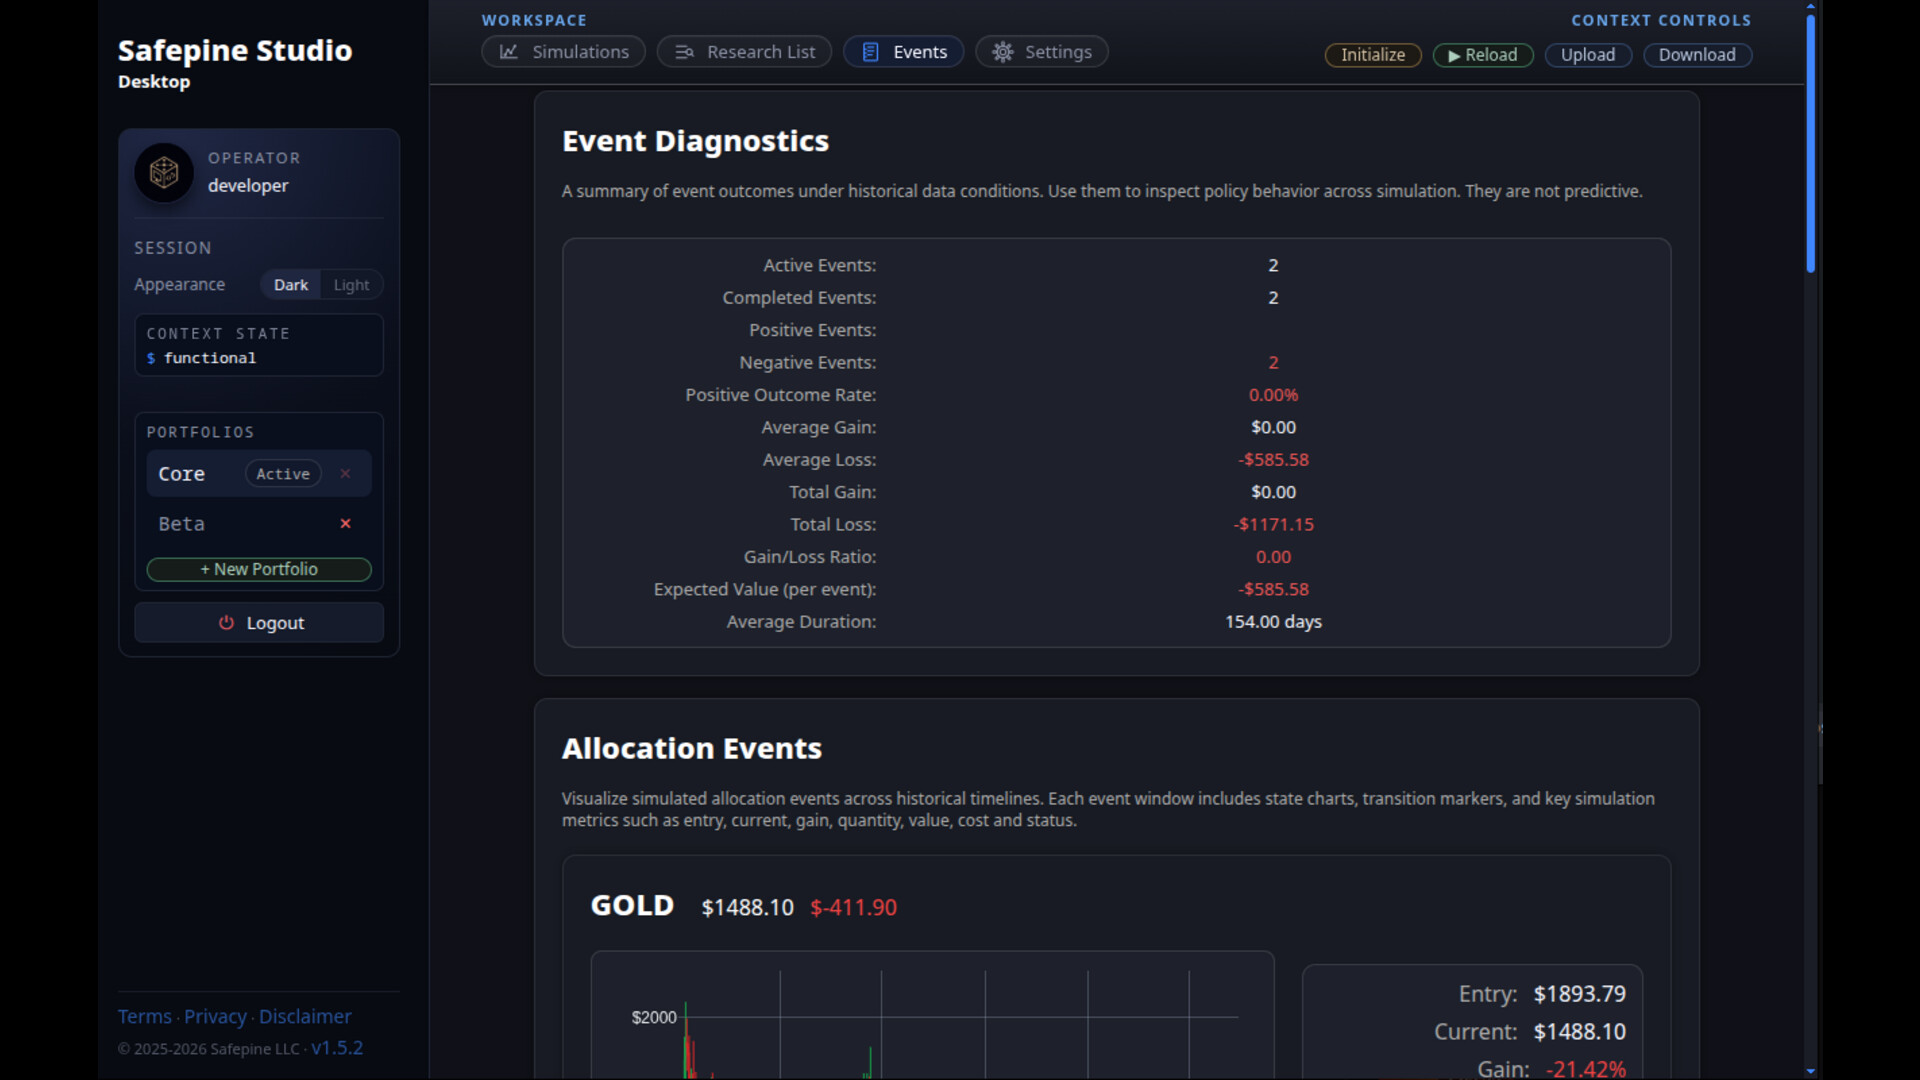Viewport: 1920px width, 1080px height.
Task: Click the functional context state text
Action: coord(210,358)
